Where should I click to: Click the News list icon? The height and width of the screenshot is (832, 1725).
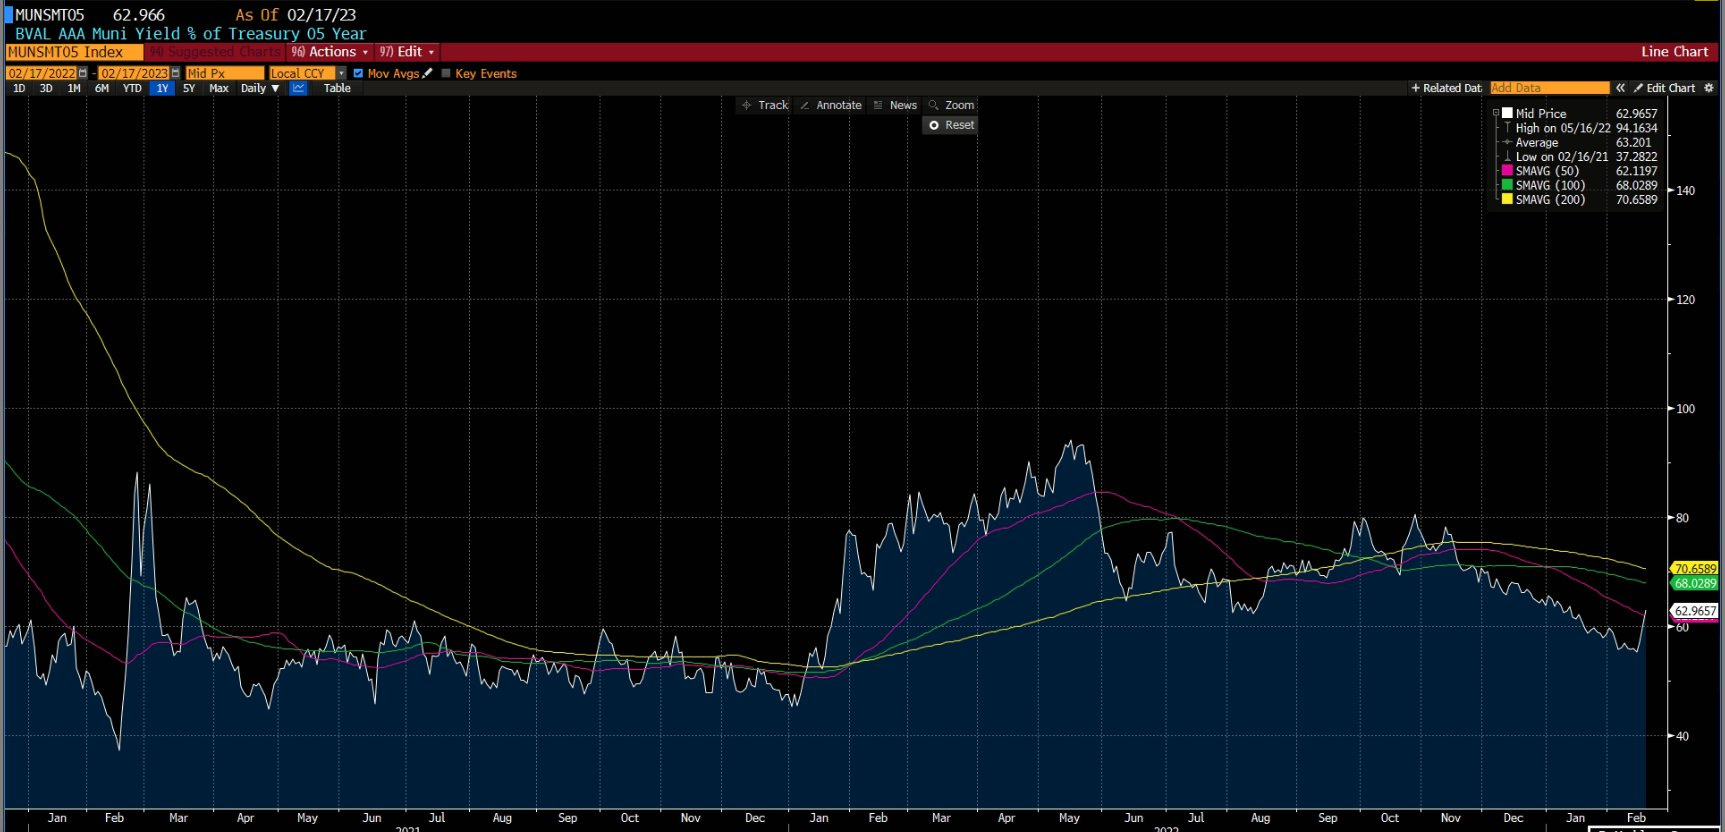pyautogui.click(x=878, y=105)
